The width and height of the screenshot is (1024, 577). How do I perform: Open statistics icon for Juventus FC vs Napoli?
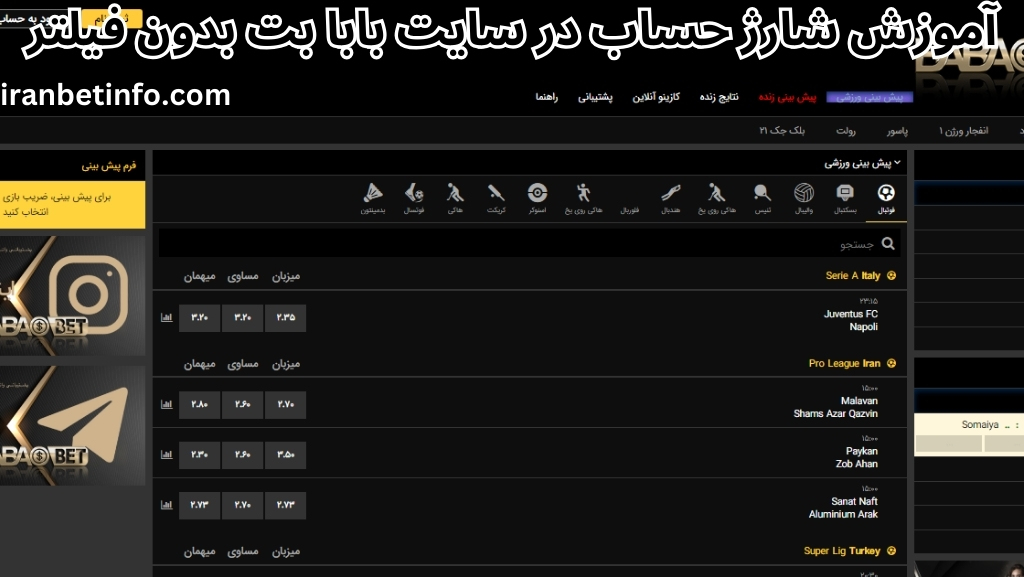tap(167, 317)
